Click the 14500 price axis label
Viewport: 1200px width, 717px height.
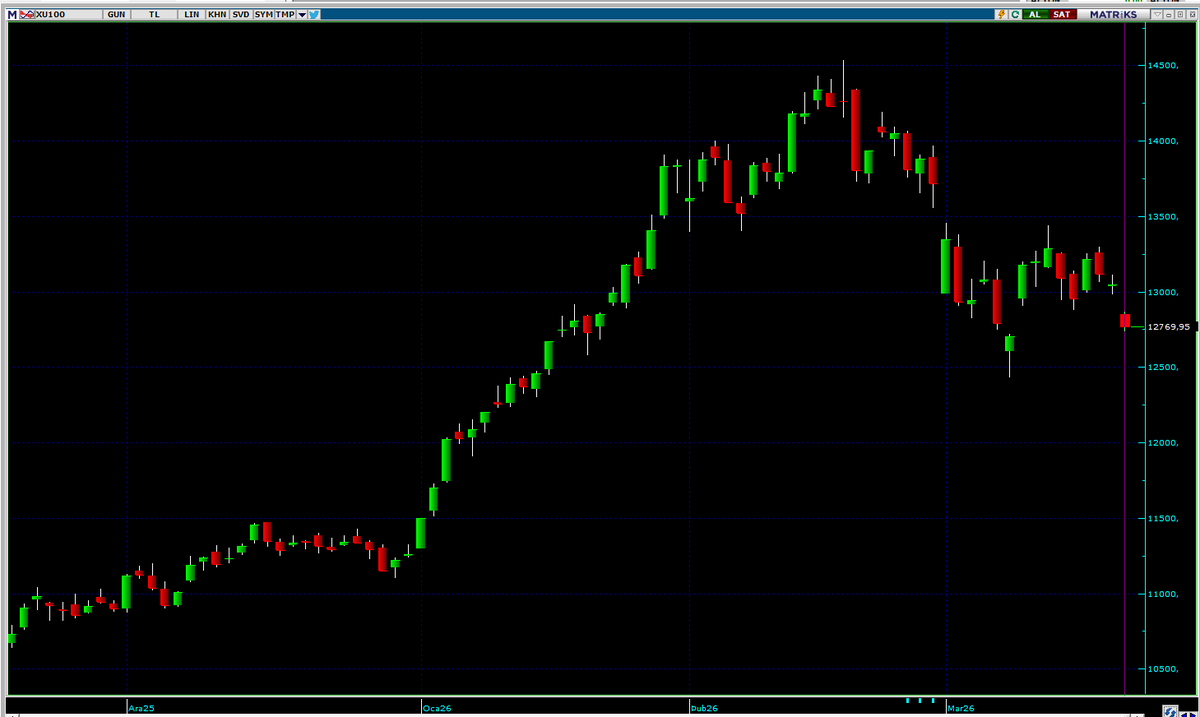pyautogui.click(x=1163, y=65)
